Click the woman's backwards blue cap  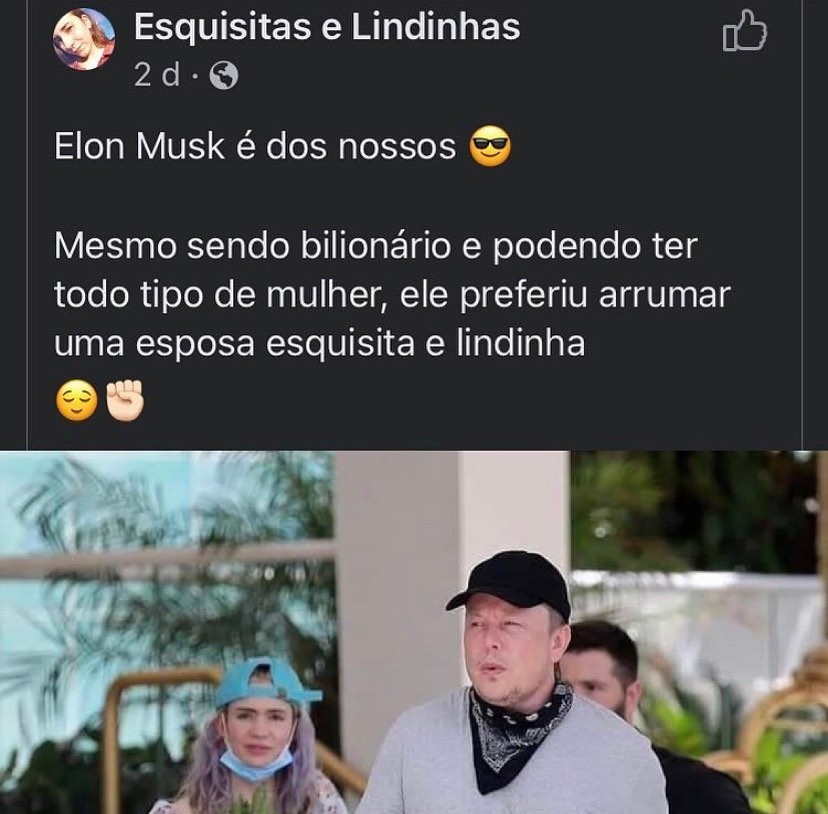[x=264, y=683]
